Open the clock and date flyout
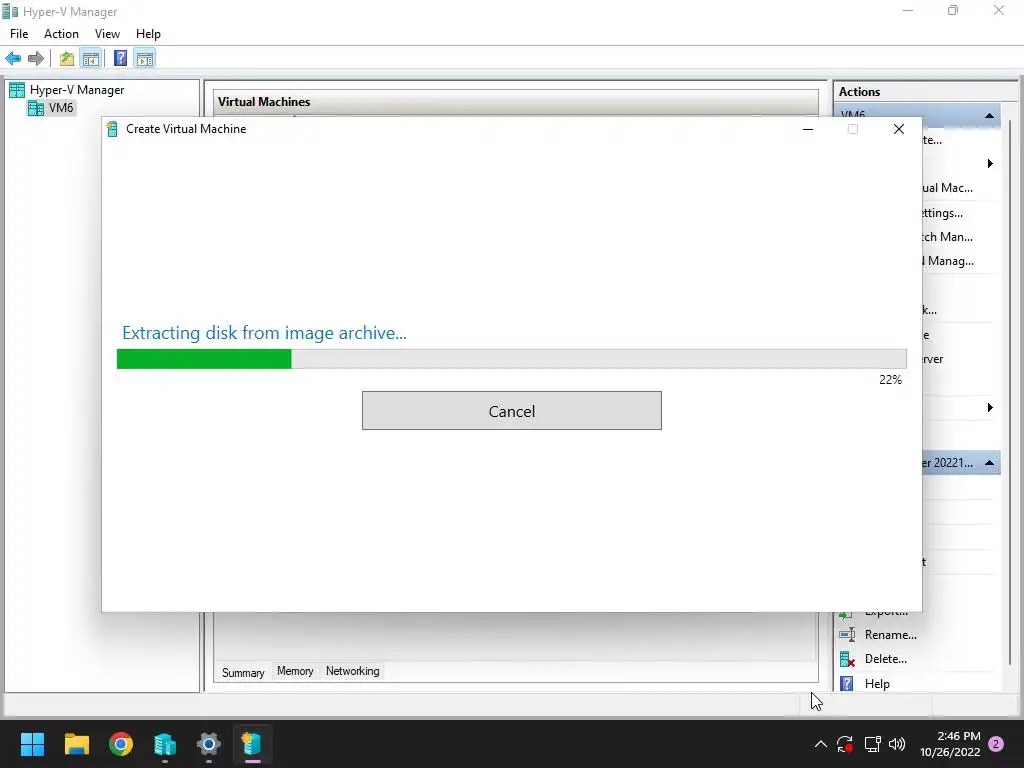This screenshot has width=1024, height=768. click(x=950, y=744)
